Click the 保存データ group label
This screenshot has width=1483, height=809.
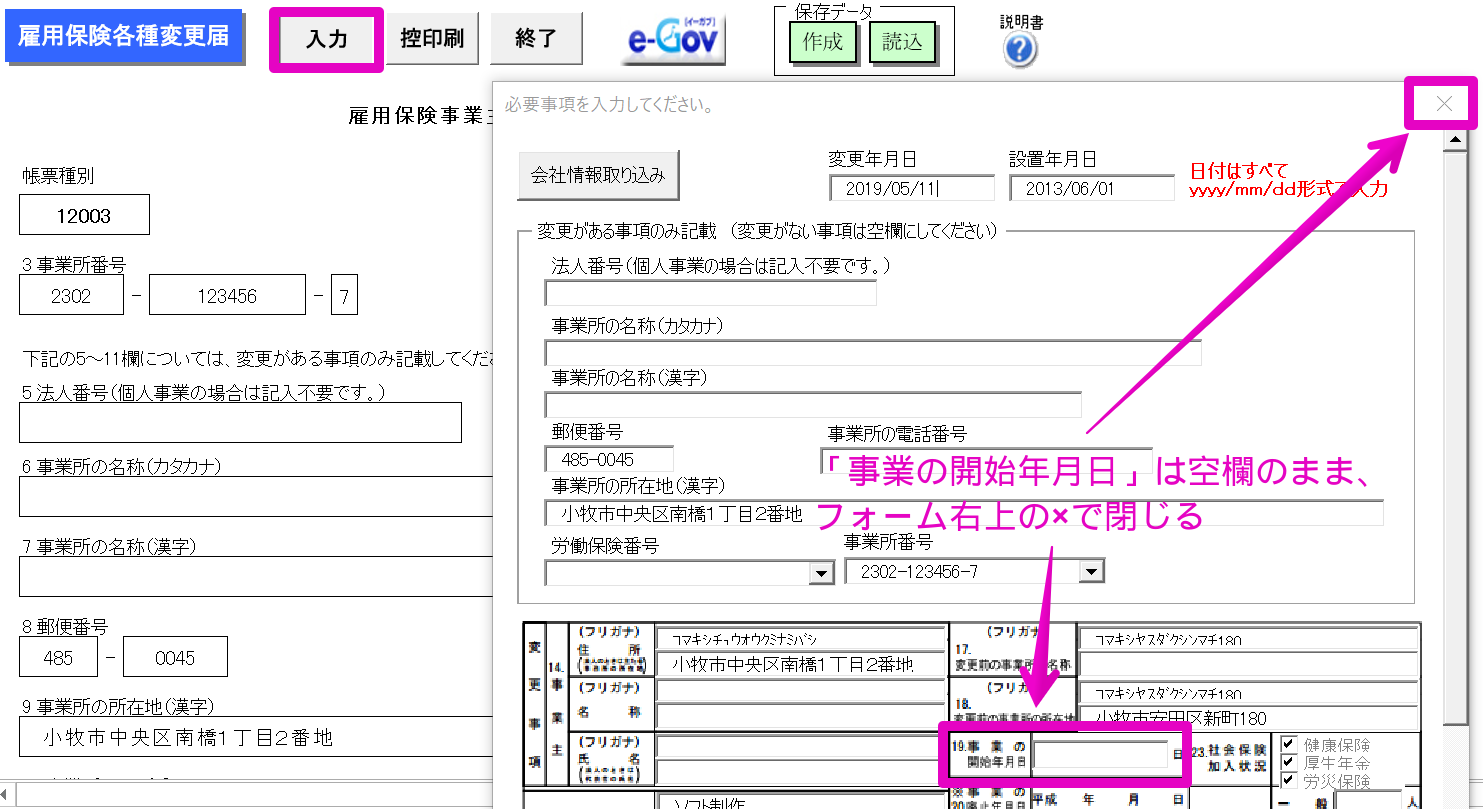(833, 11)
